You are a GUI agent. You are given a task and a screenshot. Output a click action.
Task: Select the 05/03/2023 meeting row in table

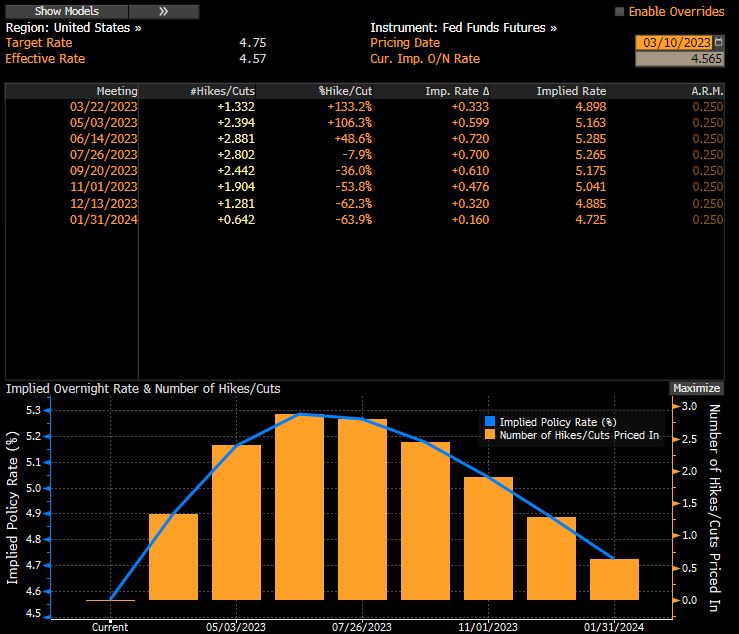[364, 123]
